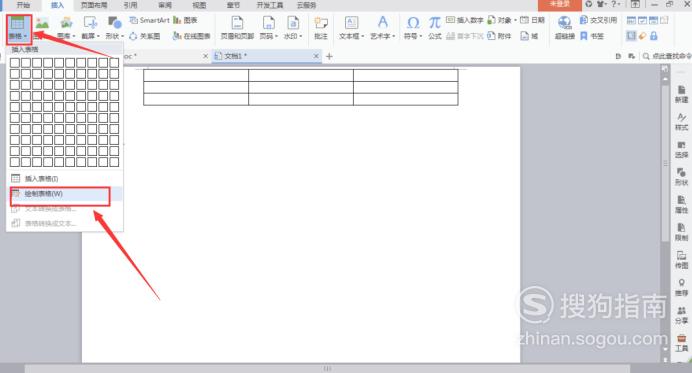Viewport: 692px width, 373px height.
Task: Open the Styles (样式) sidebar panel
Action: coord(681,121)
